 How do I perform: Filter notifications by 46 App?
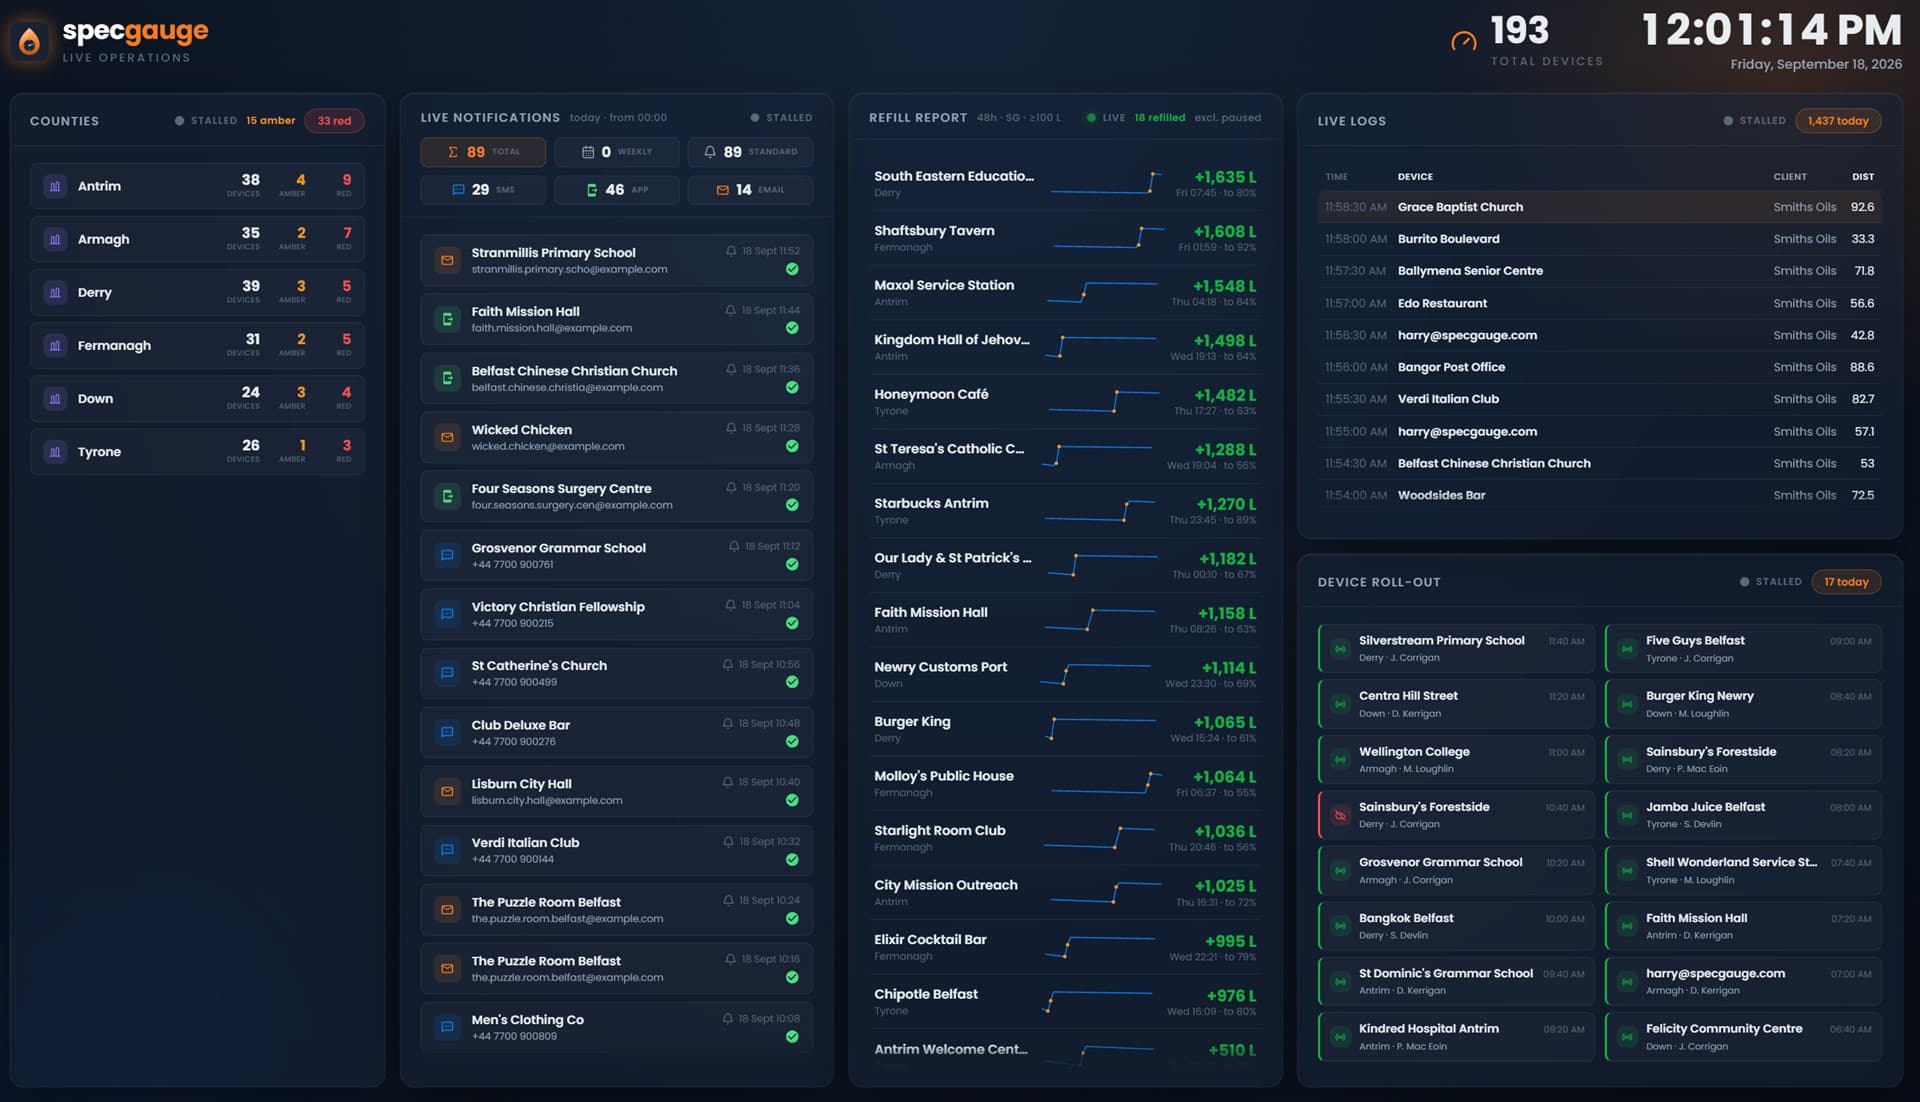coord(616,190)
